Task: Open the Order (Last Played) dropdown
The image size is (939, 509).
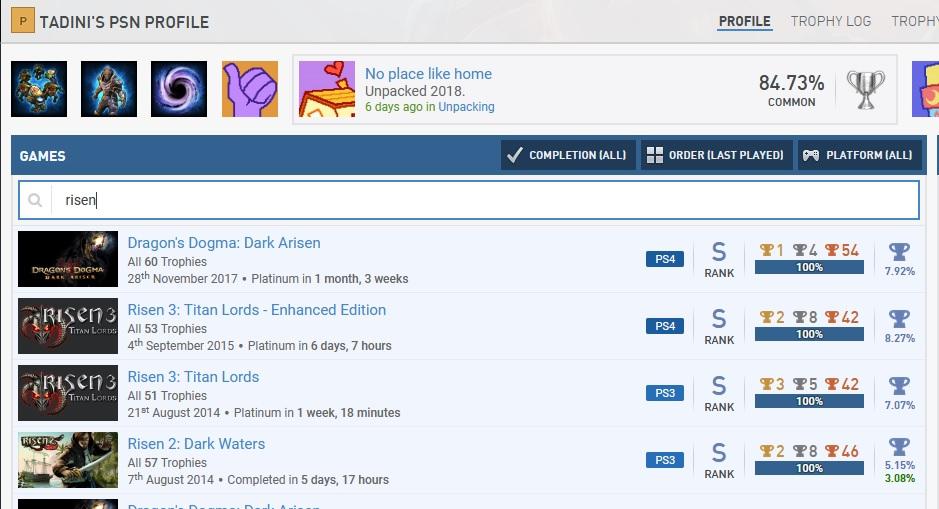Action: [716, 155]
